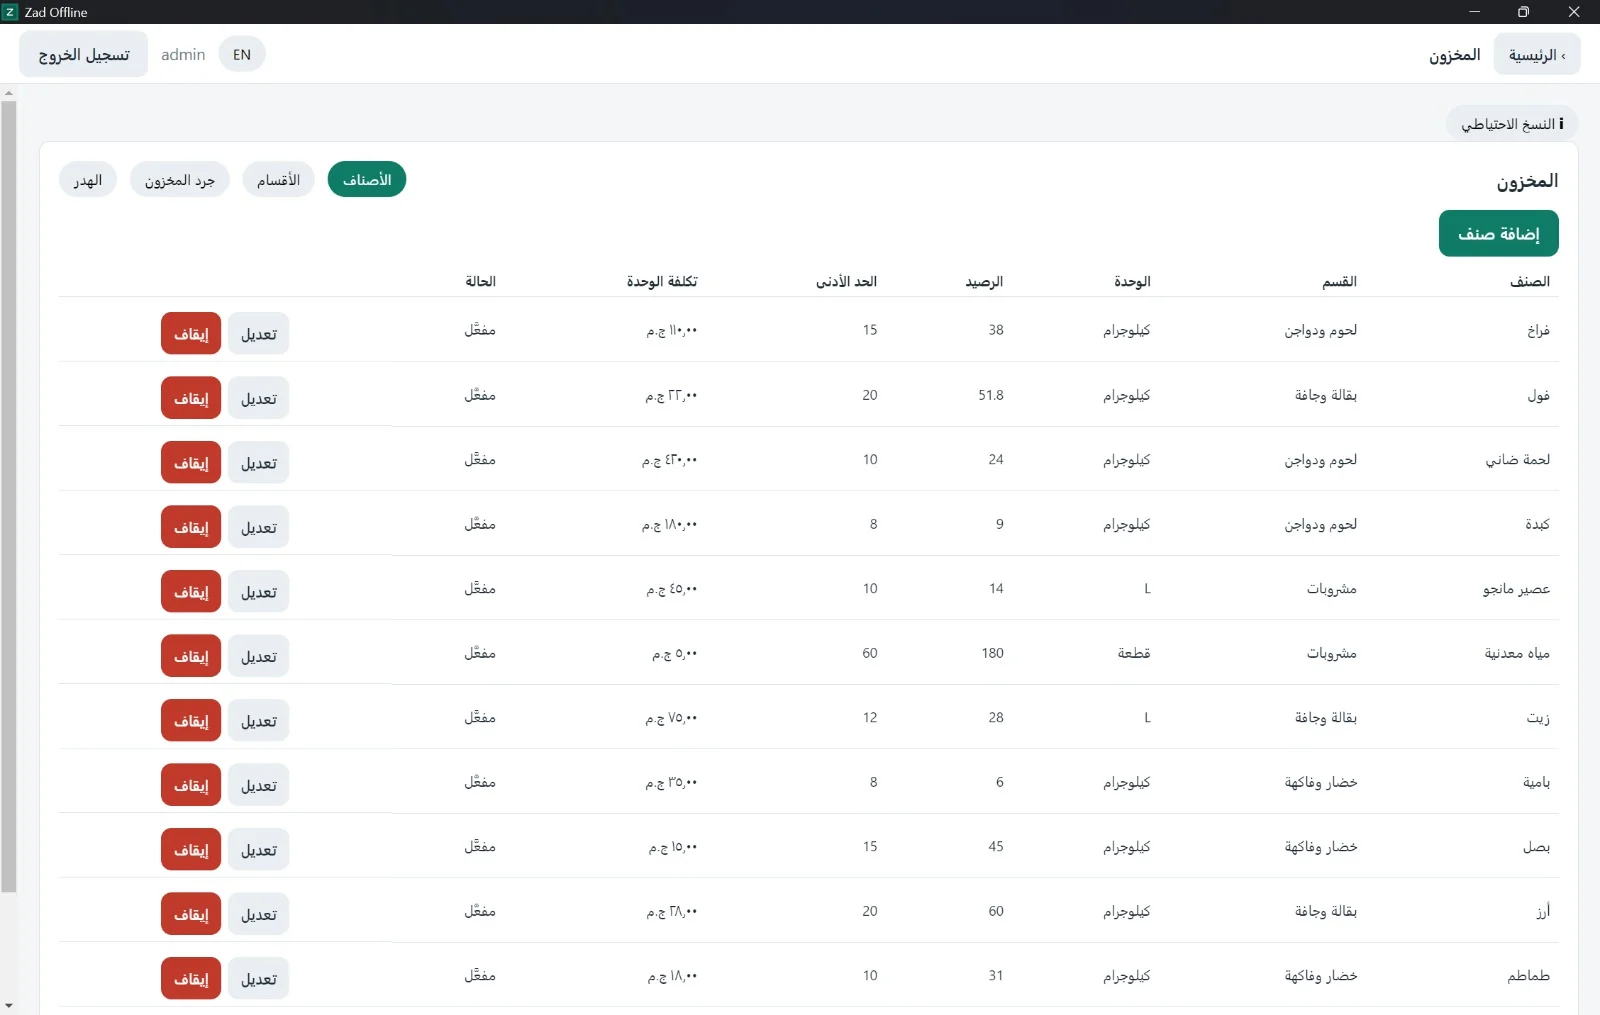
Task: Click إيقاف for the بامية row
Action: pyautogui.click(x=191, y=785)
